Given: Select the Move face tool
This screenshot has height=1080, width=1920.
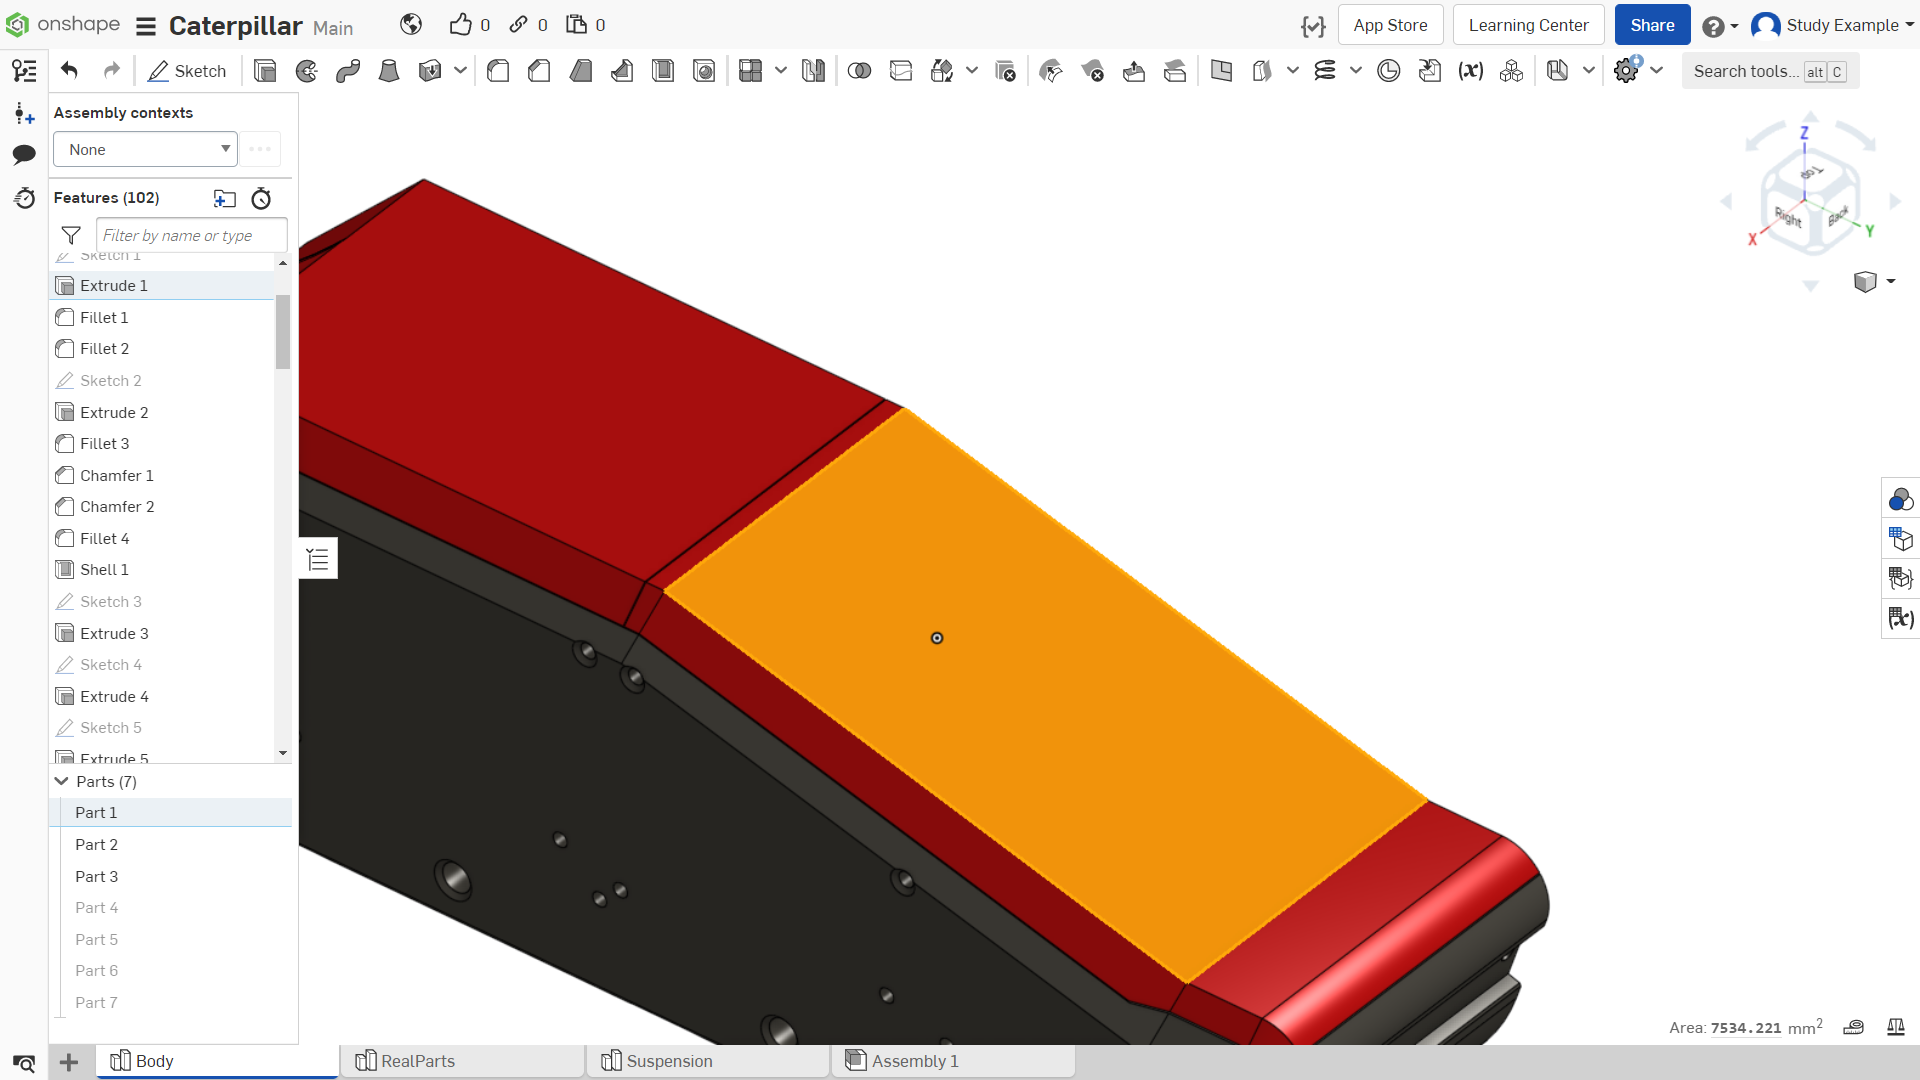Looking at the screenshot, I should coord(1134,71).
